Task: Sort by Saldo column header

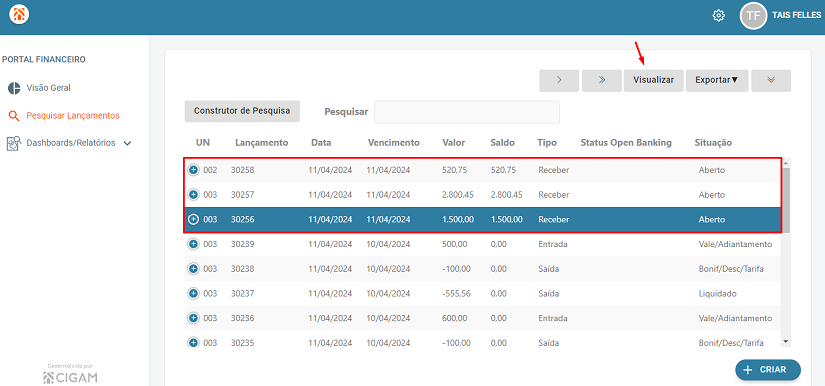Action: [x=502, y=143]
